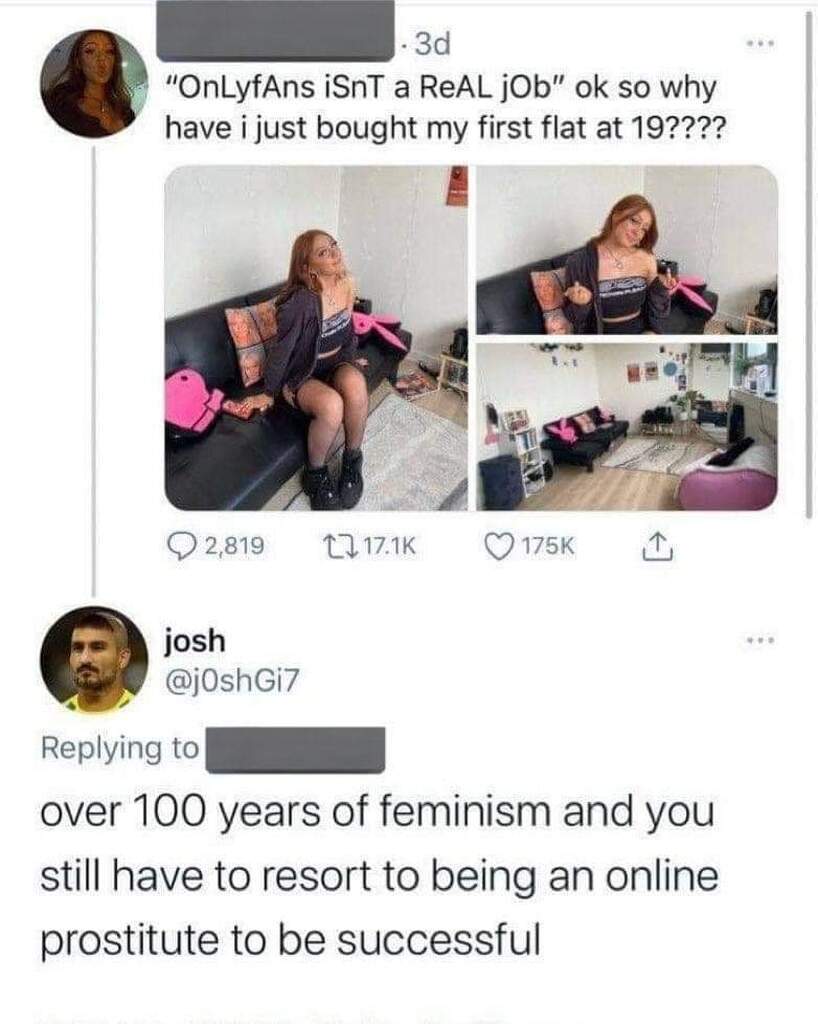Tap the share upload arrow icon
The image size is (818, 1024).
[x=657, y=546]
